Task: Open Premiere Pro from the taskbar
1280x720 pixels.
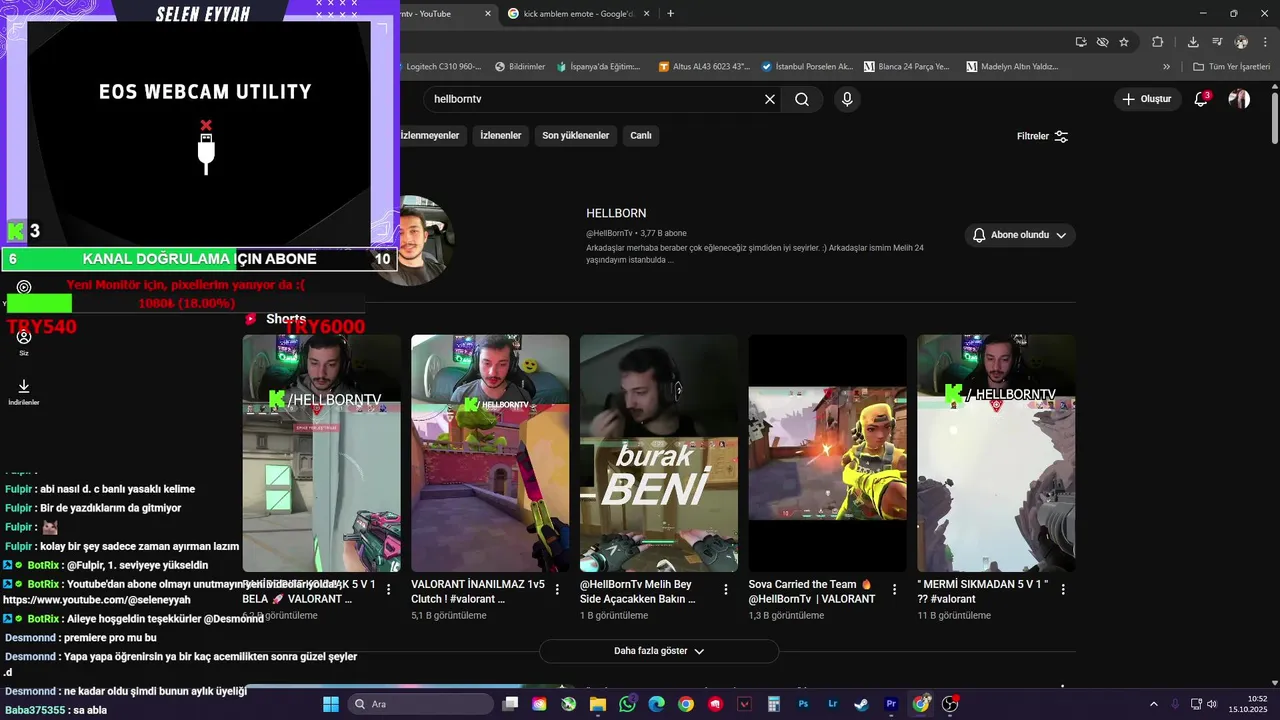Action: pos(891,704)
